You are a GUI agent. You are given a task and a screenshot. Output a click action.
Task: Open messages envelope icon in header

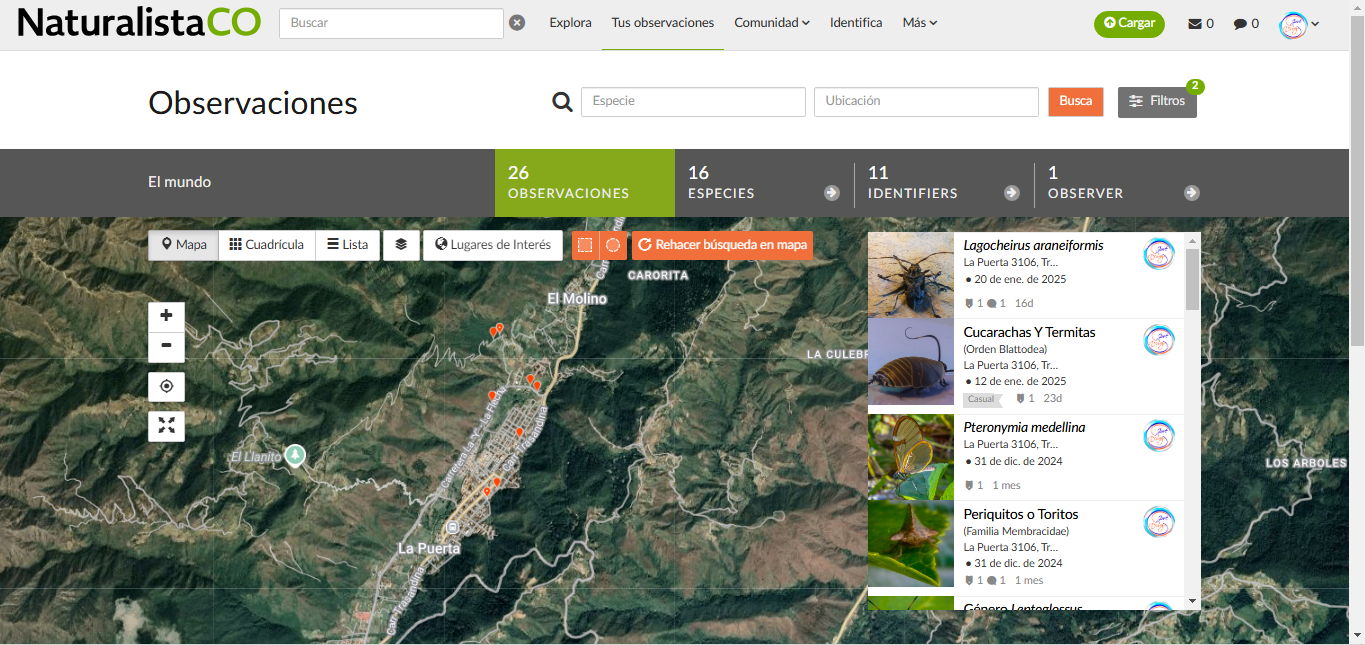click(1195, 24)
